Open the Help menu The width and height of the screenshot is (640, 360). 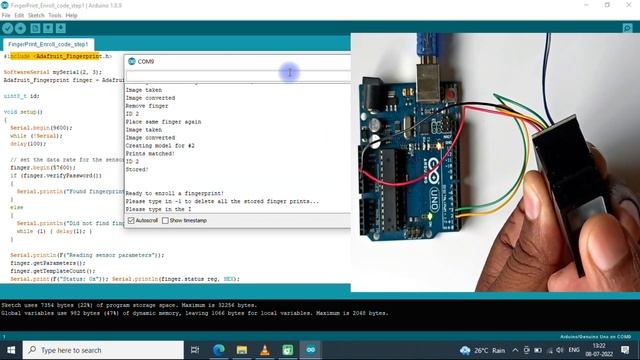click(x=71, y=16)
